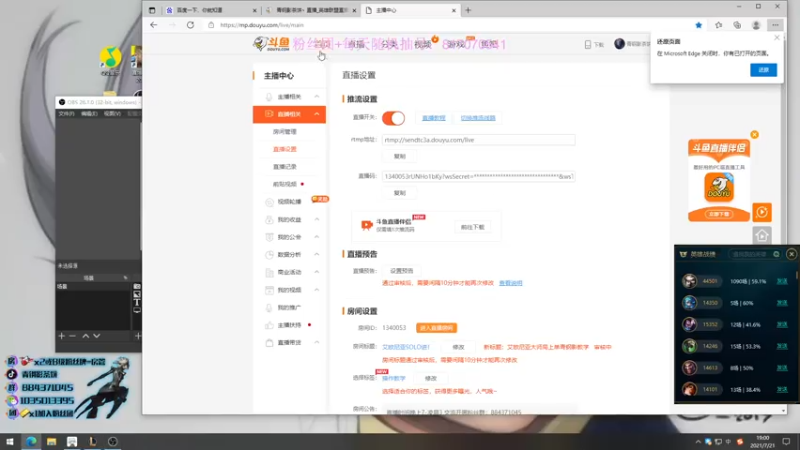Click the blue favorites star icon

[x=698, y=25]
